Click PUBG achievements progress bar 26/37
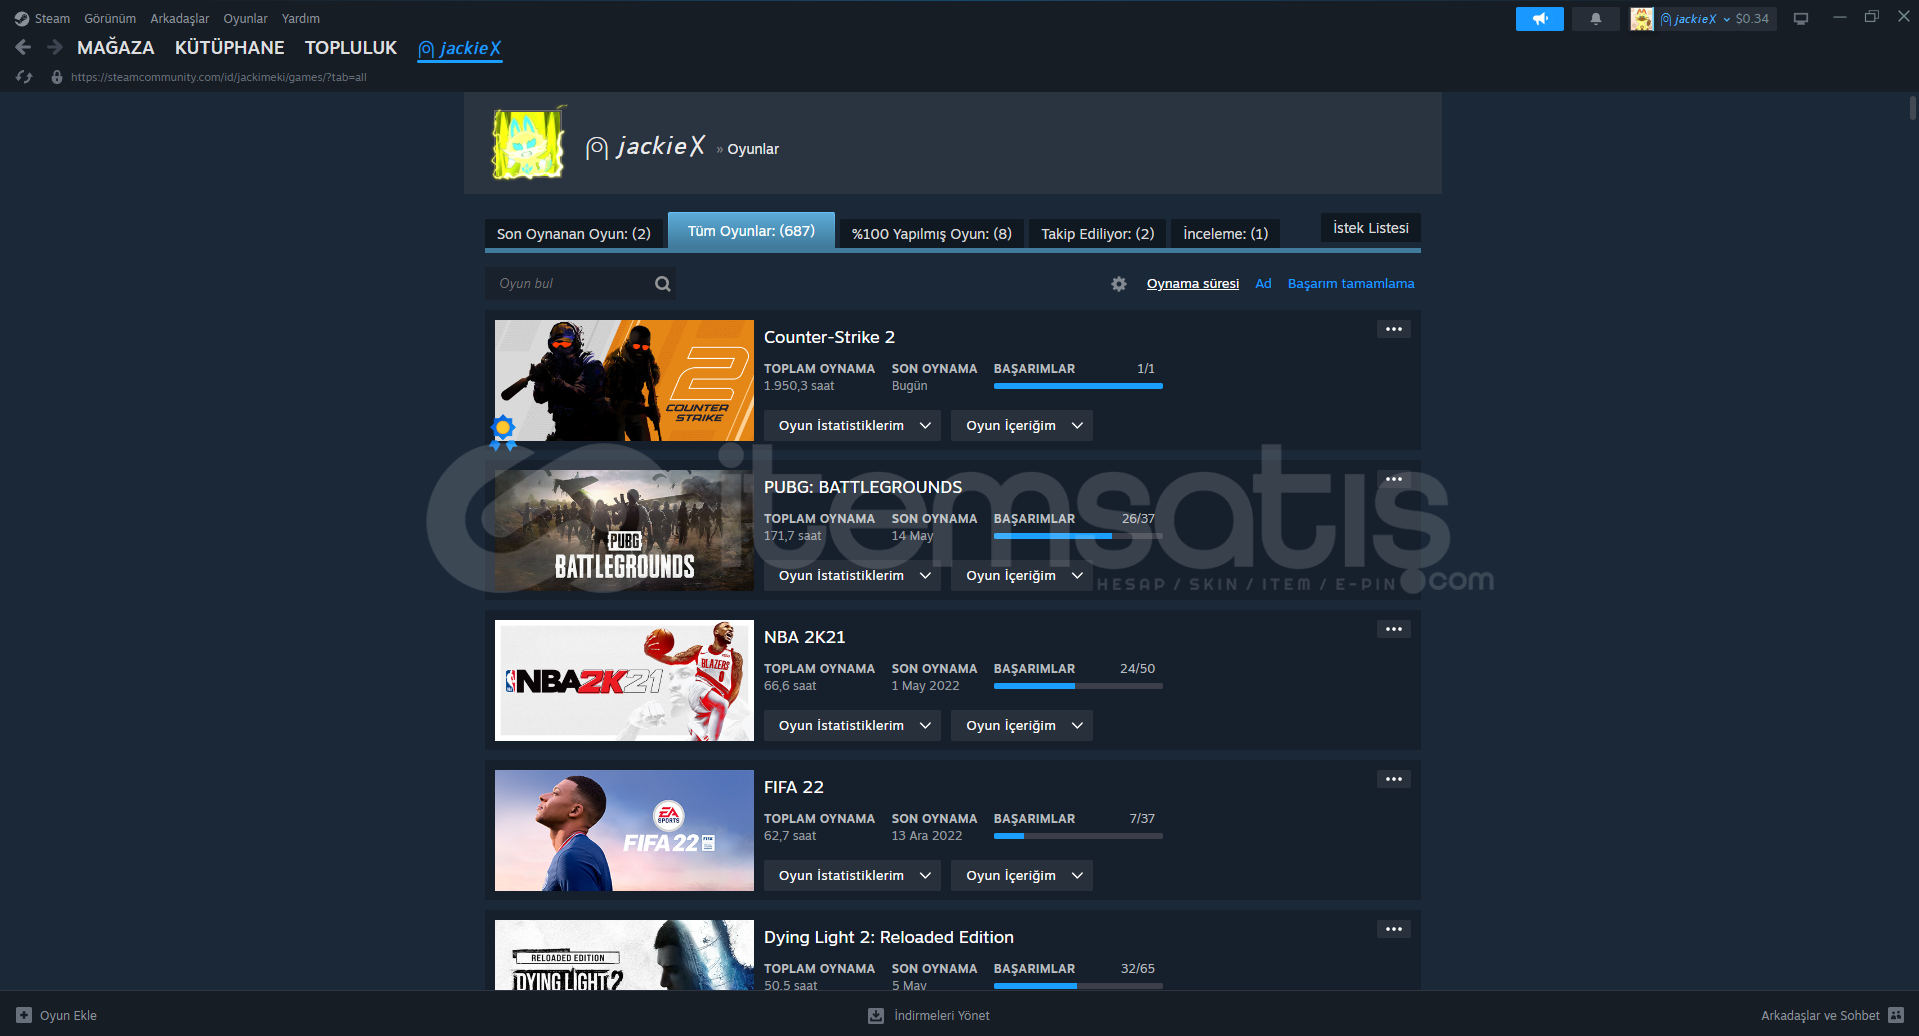 (x=1078, y=536)
